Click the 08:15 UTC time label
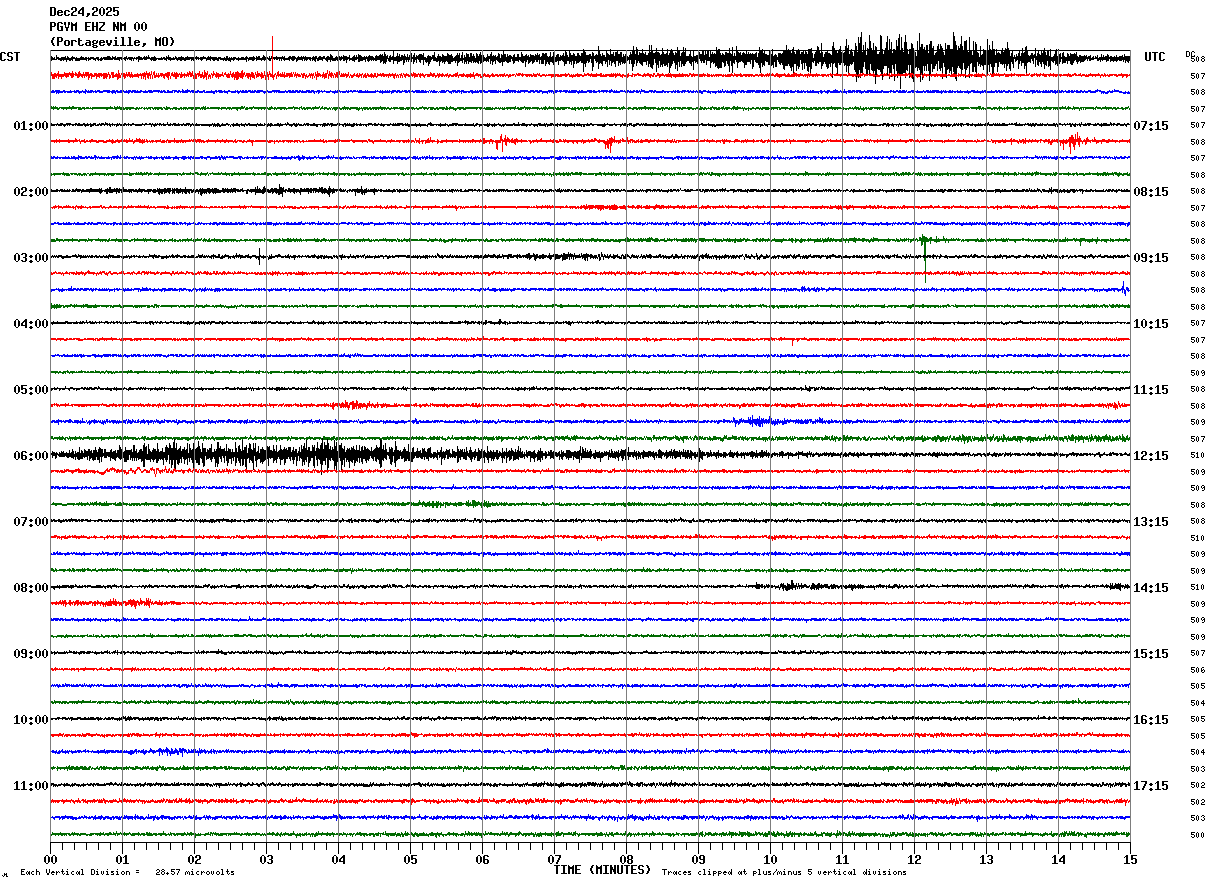Viewport: 1210px width, 886px height. pyautogui.click(x=1151, y=192)
